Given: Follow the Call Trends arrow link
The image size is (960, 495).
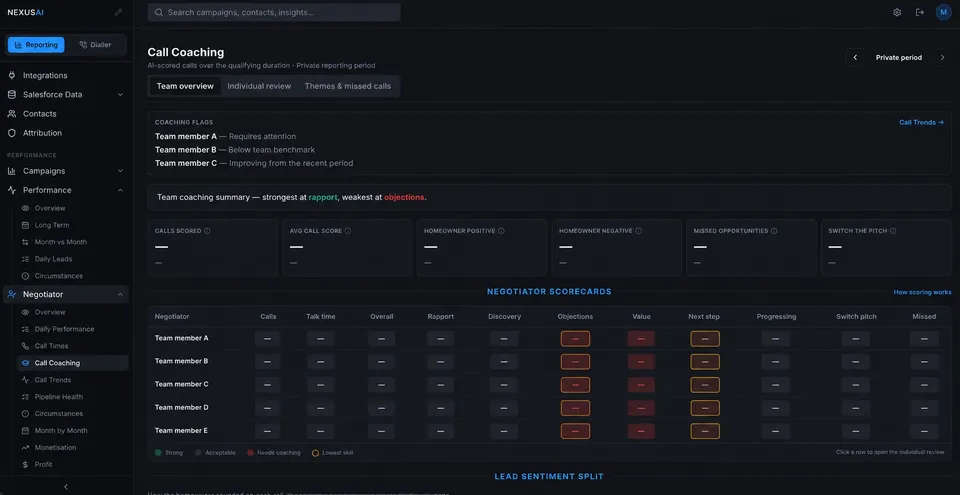Looking at the screenshot, I should (921, 123).
